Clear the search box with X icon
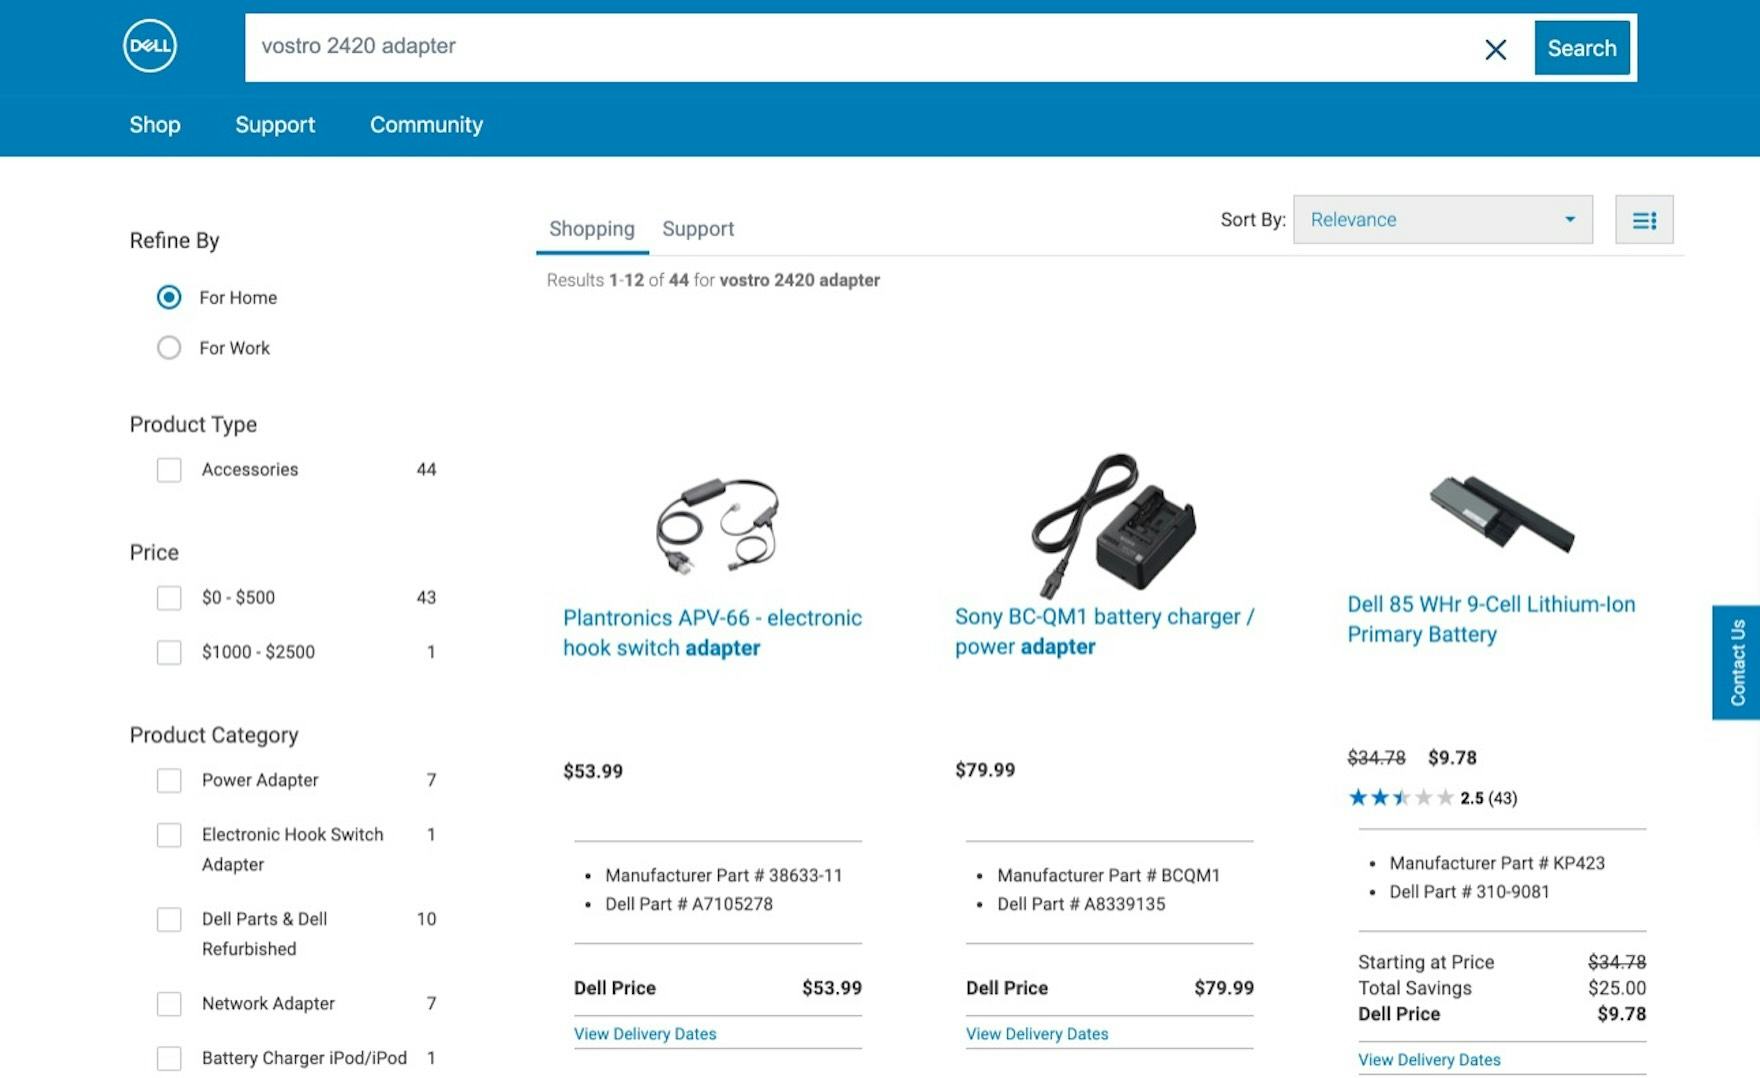The width and height of the screenshot is (1760, 1078). pos(1495,49)
